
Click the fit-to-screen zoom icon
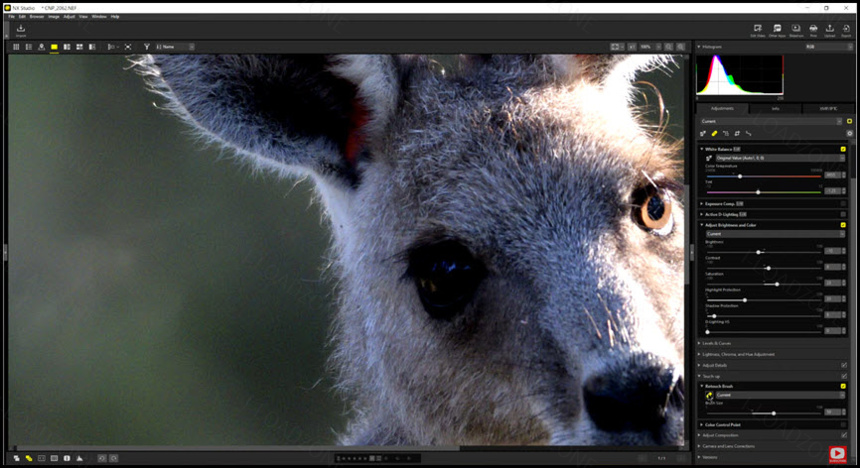[615, 47]
